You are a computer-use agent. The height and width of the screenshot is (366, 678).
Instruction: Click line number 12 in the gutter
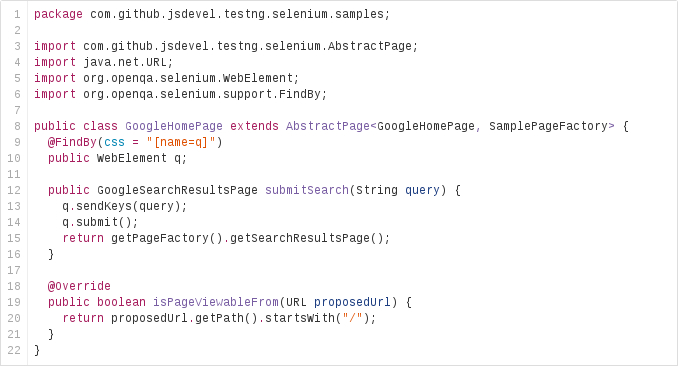pos(14,190)
